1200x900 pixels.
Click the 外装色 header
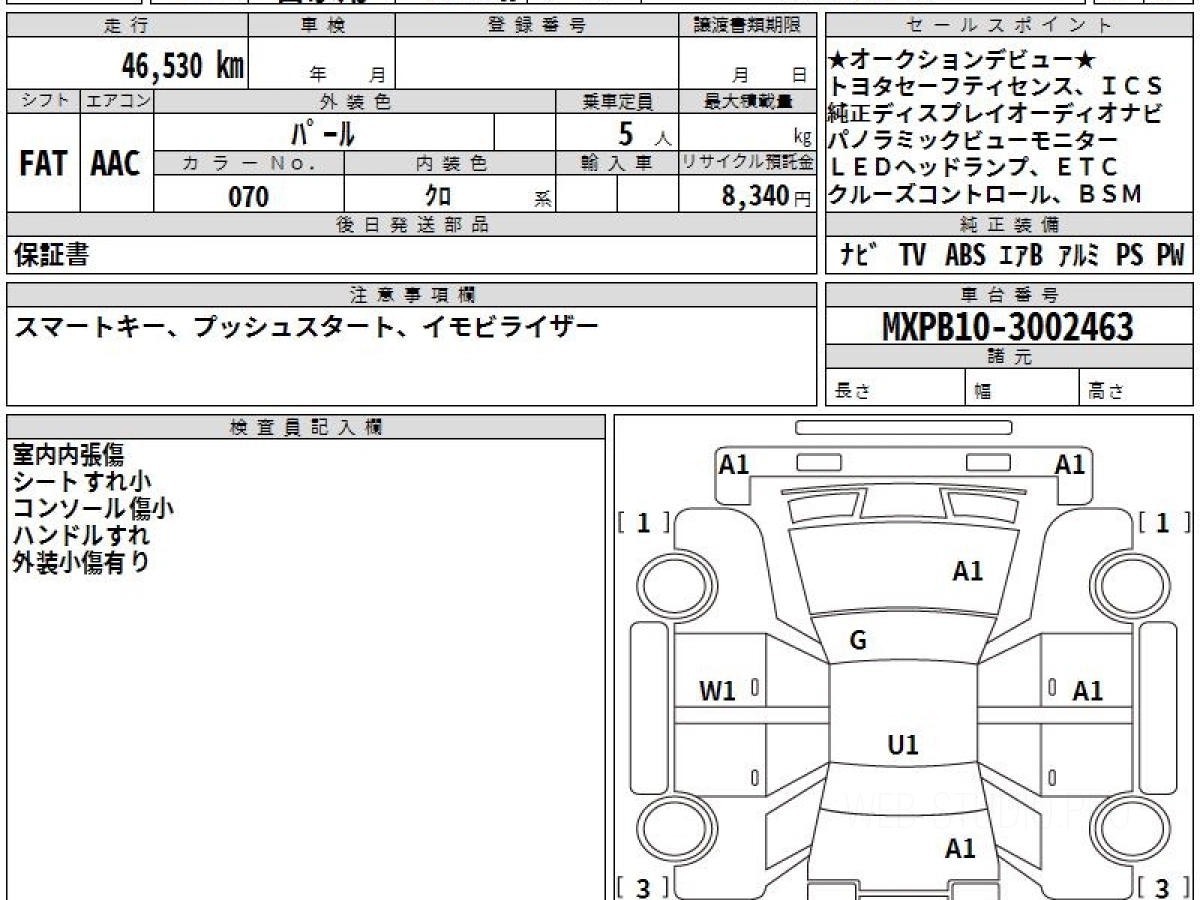pos(355,100)
